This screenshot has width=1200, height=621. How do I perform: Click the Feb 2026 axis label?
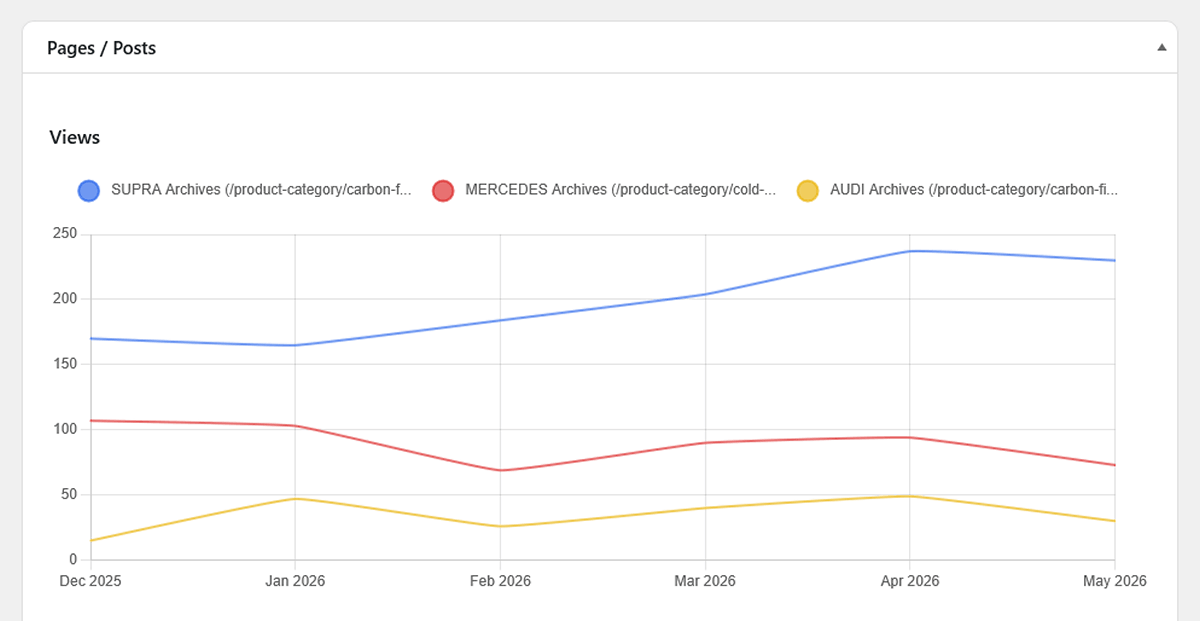(500, 581)
